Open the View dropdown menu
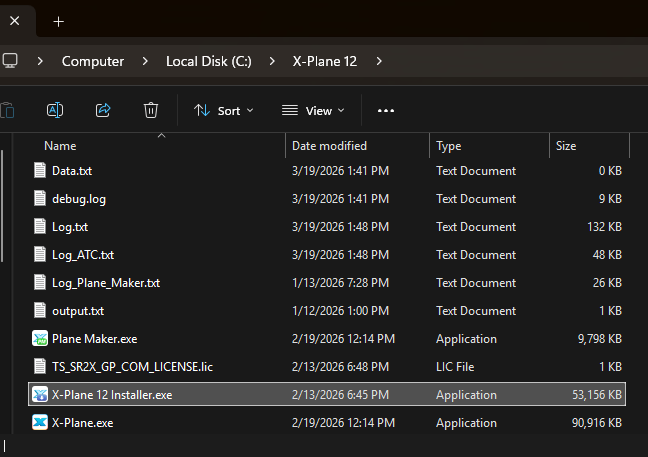This screenshot has width=648, height=457. pyautogui.click(x=313, y=111)
